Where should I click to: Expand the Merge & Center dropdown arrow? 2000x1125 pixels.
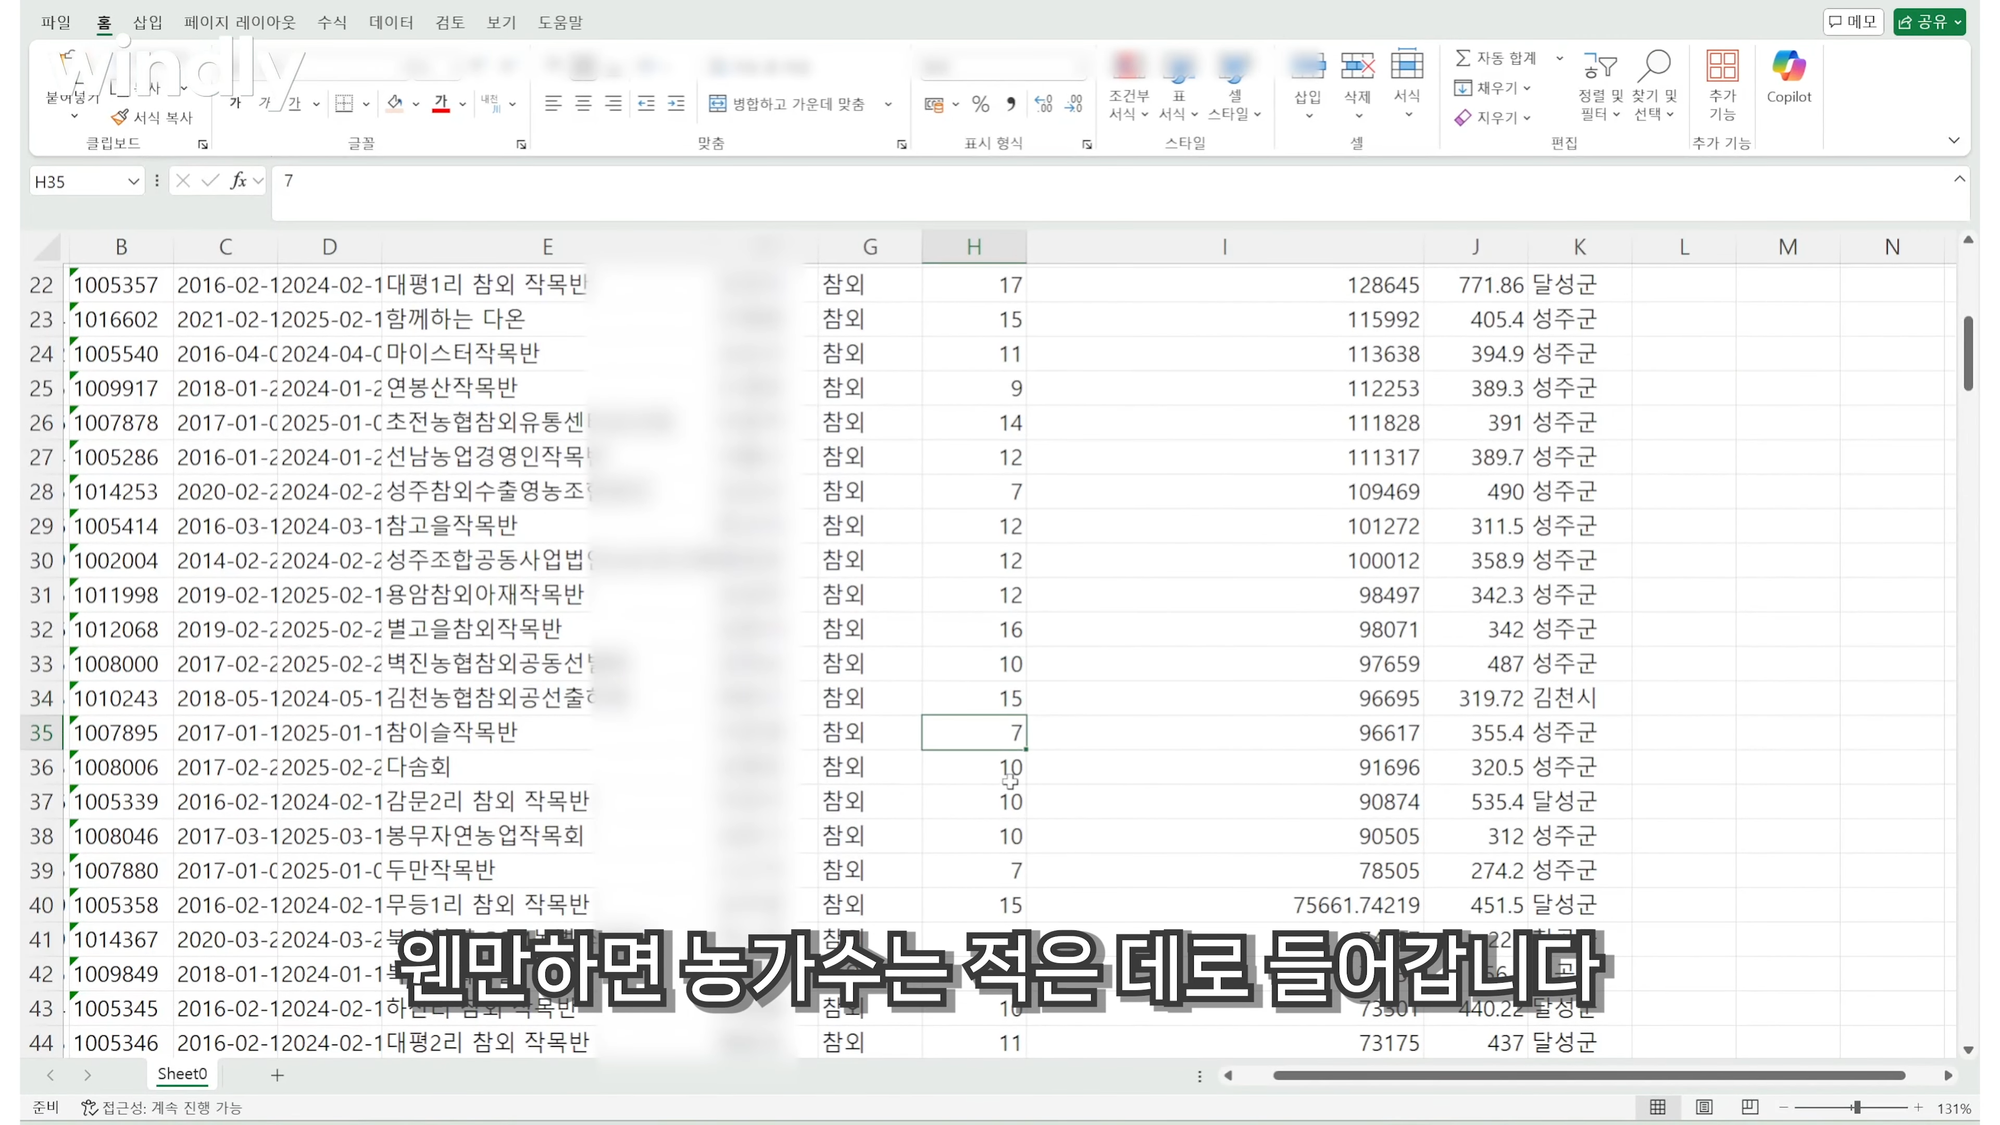[888, 104]
